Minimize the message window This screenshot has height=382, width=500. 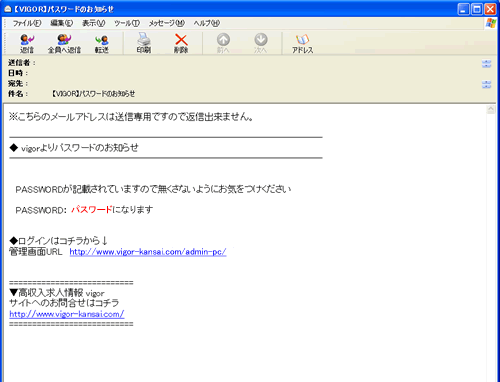click(463, 9)
